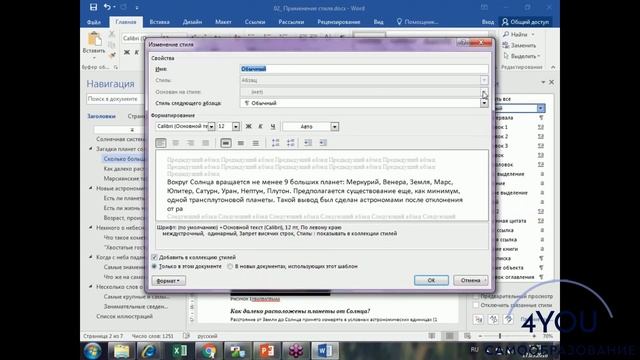Open font size dropdown in style dialog
Viewport: 640px width, 360px height.
tap(236, 127)
